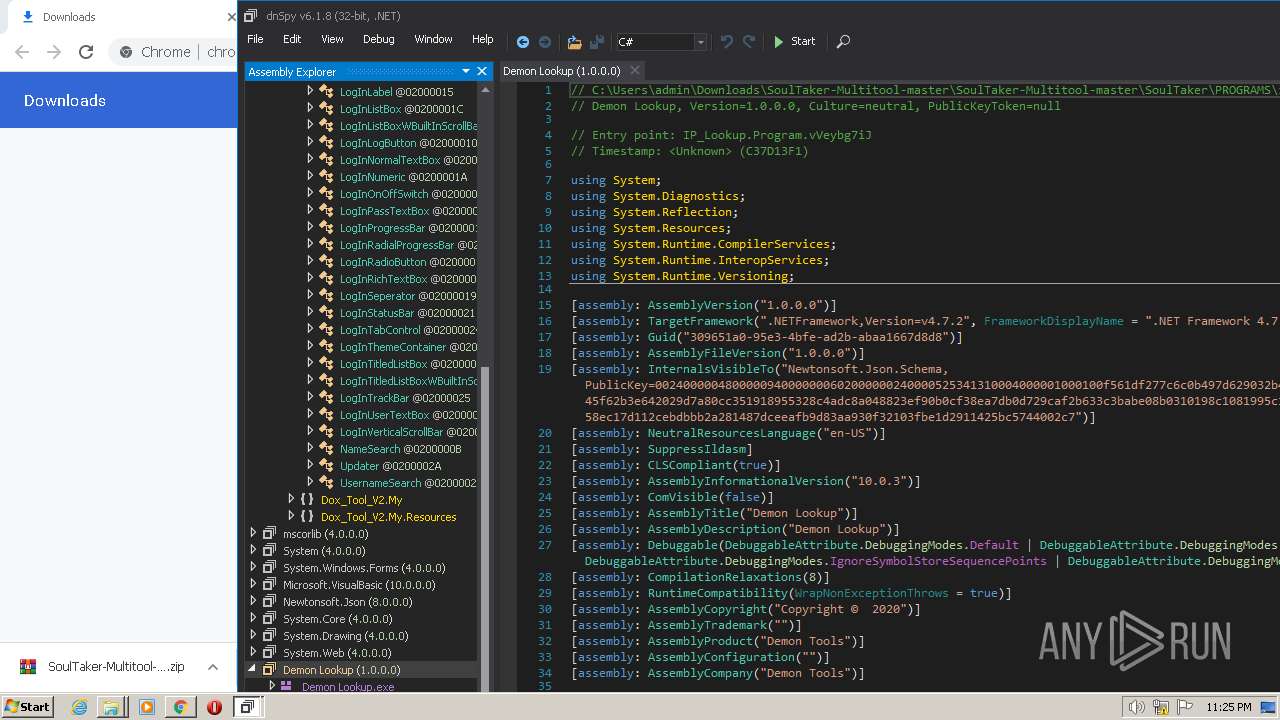Select LogInTabControl in the tree

pos(380,329)
